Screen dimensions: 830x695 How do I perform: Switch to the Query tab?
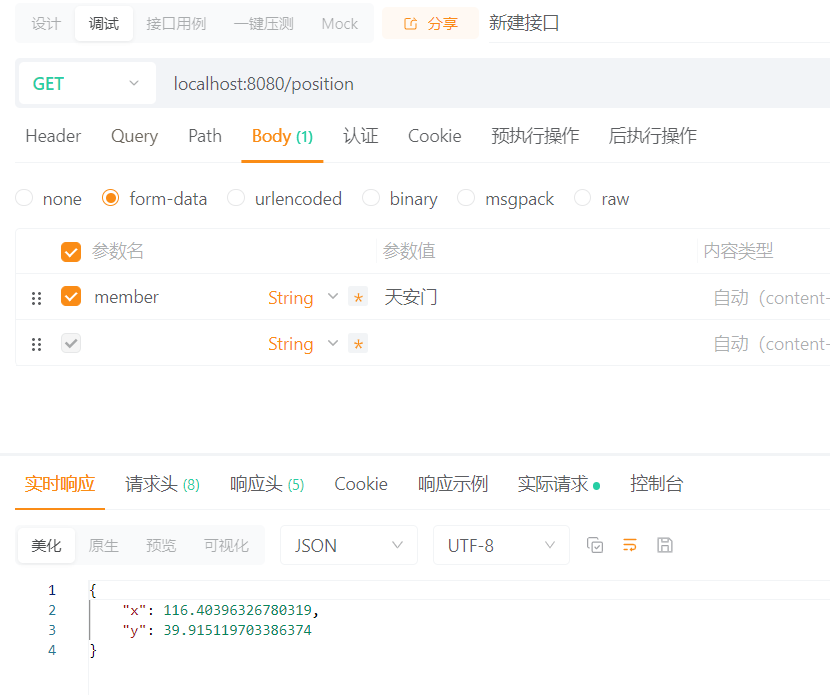[x=134, y=136]
